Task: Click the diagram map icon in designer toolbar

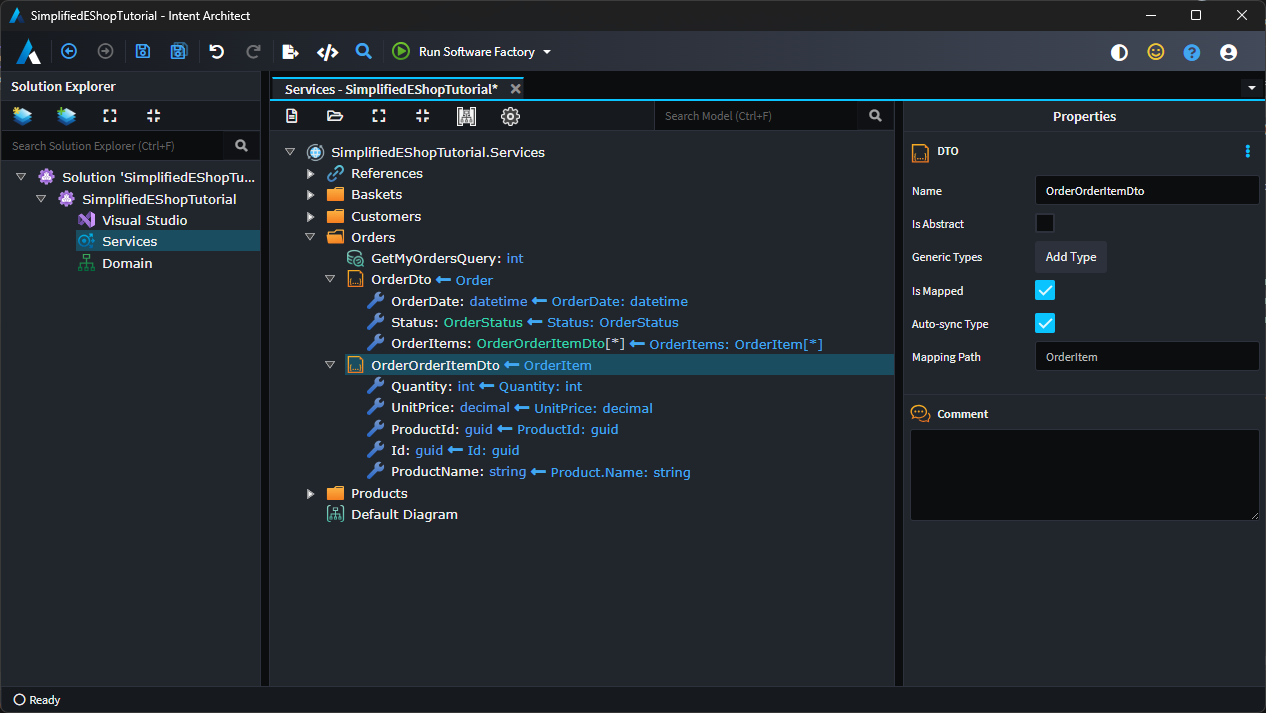Action: tap(466, 116)
